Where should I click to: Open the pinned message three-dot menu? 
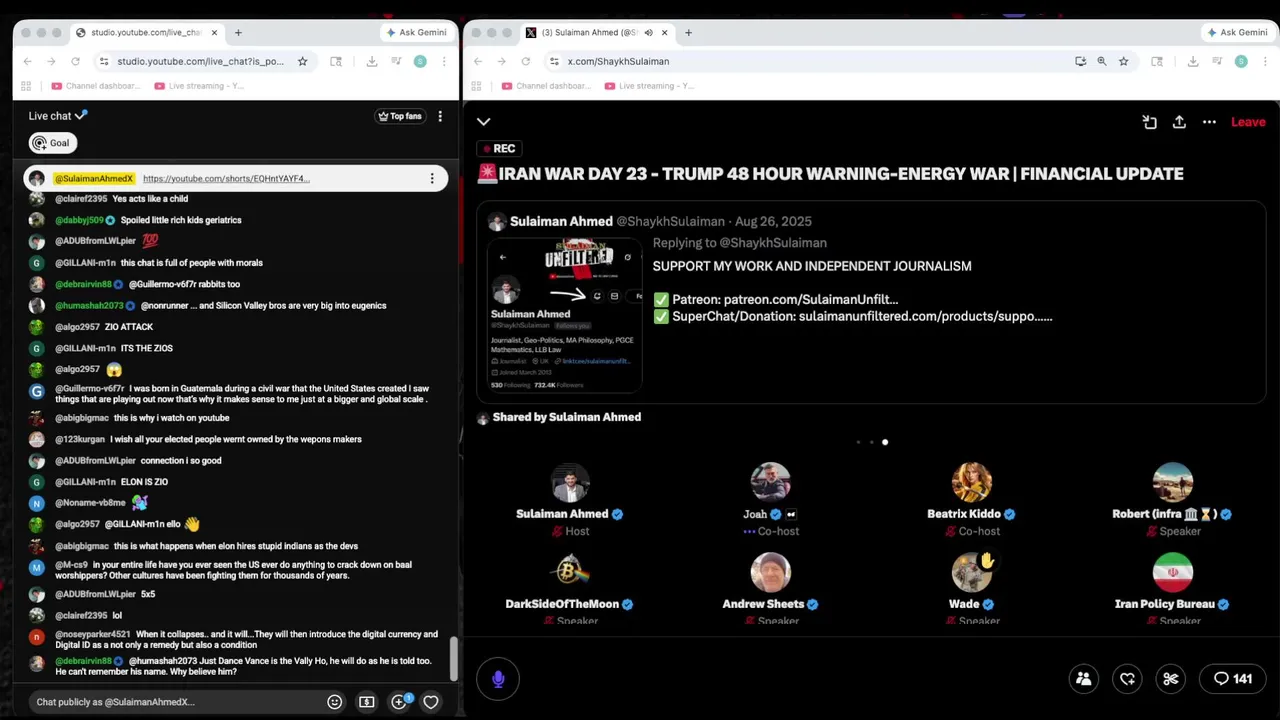click(432, 179)
